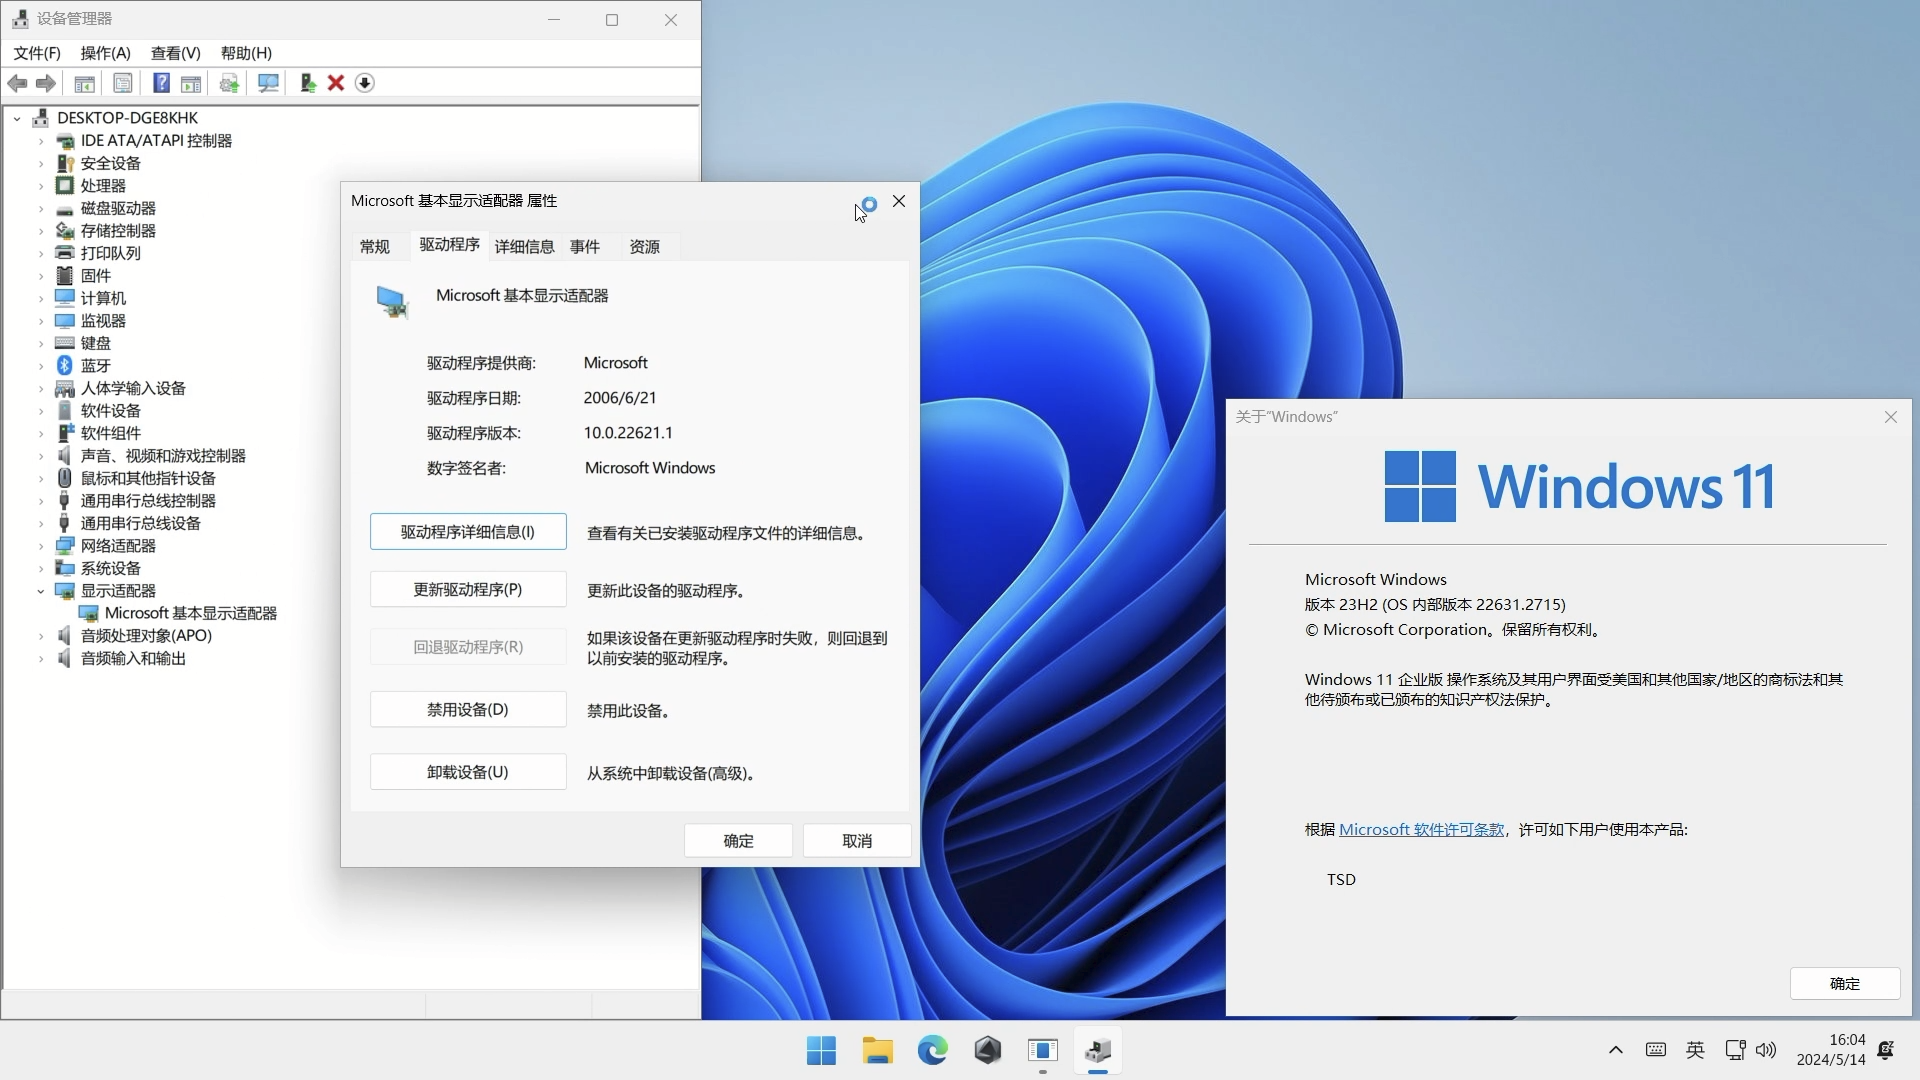Click the red X Uninstall device toolbar icon

coord(335,83)
